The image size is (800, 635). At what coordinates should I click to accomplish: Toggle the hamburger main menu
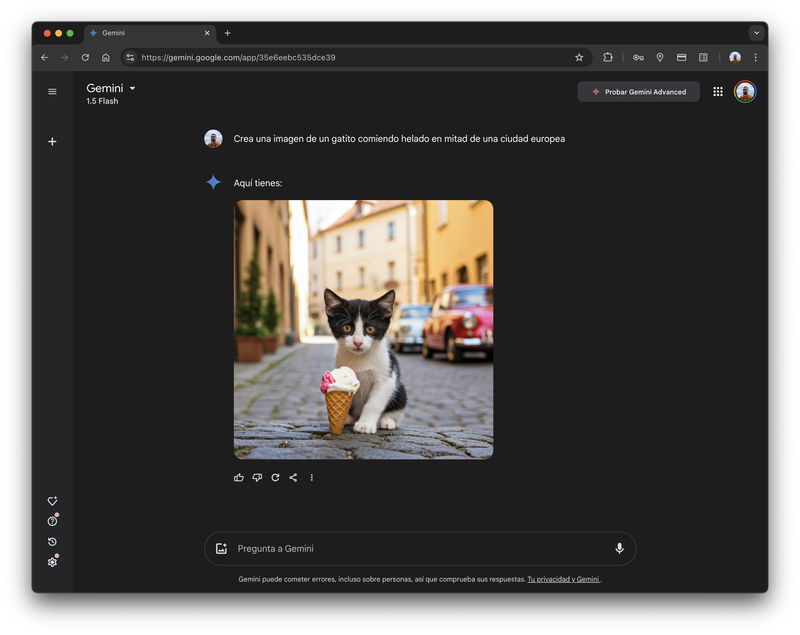tap(52, 92)
